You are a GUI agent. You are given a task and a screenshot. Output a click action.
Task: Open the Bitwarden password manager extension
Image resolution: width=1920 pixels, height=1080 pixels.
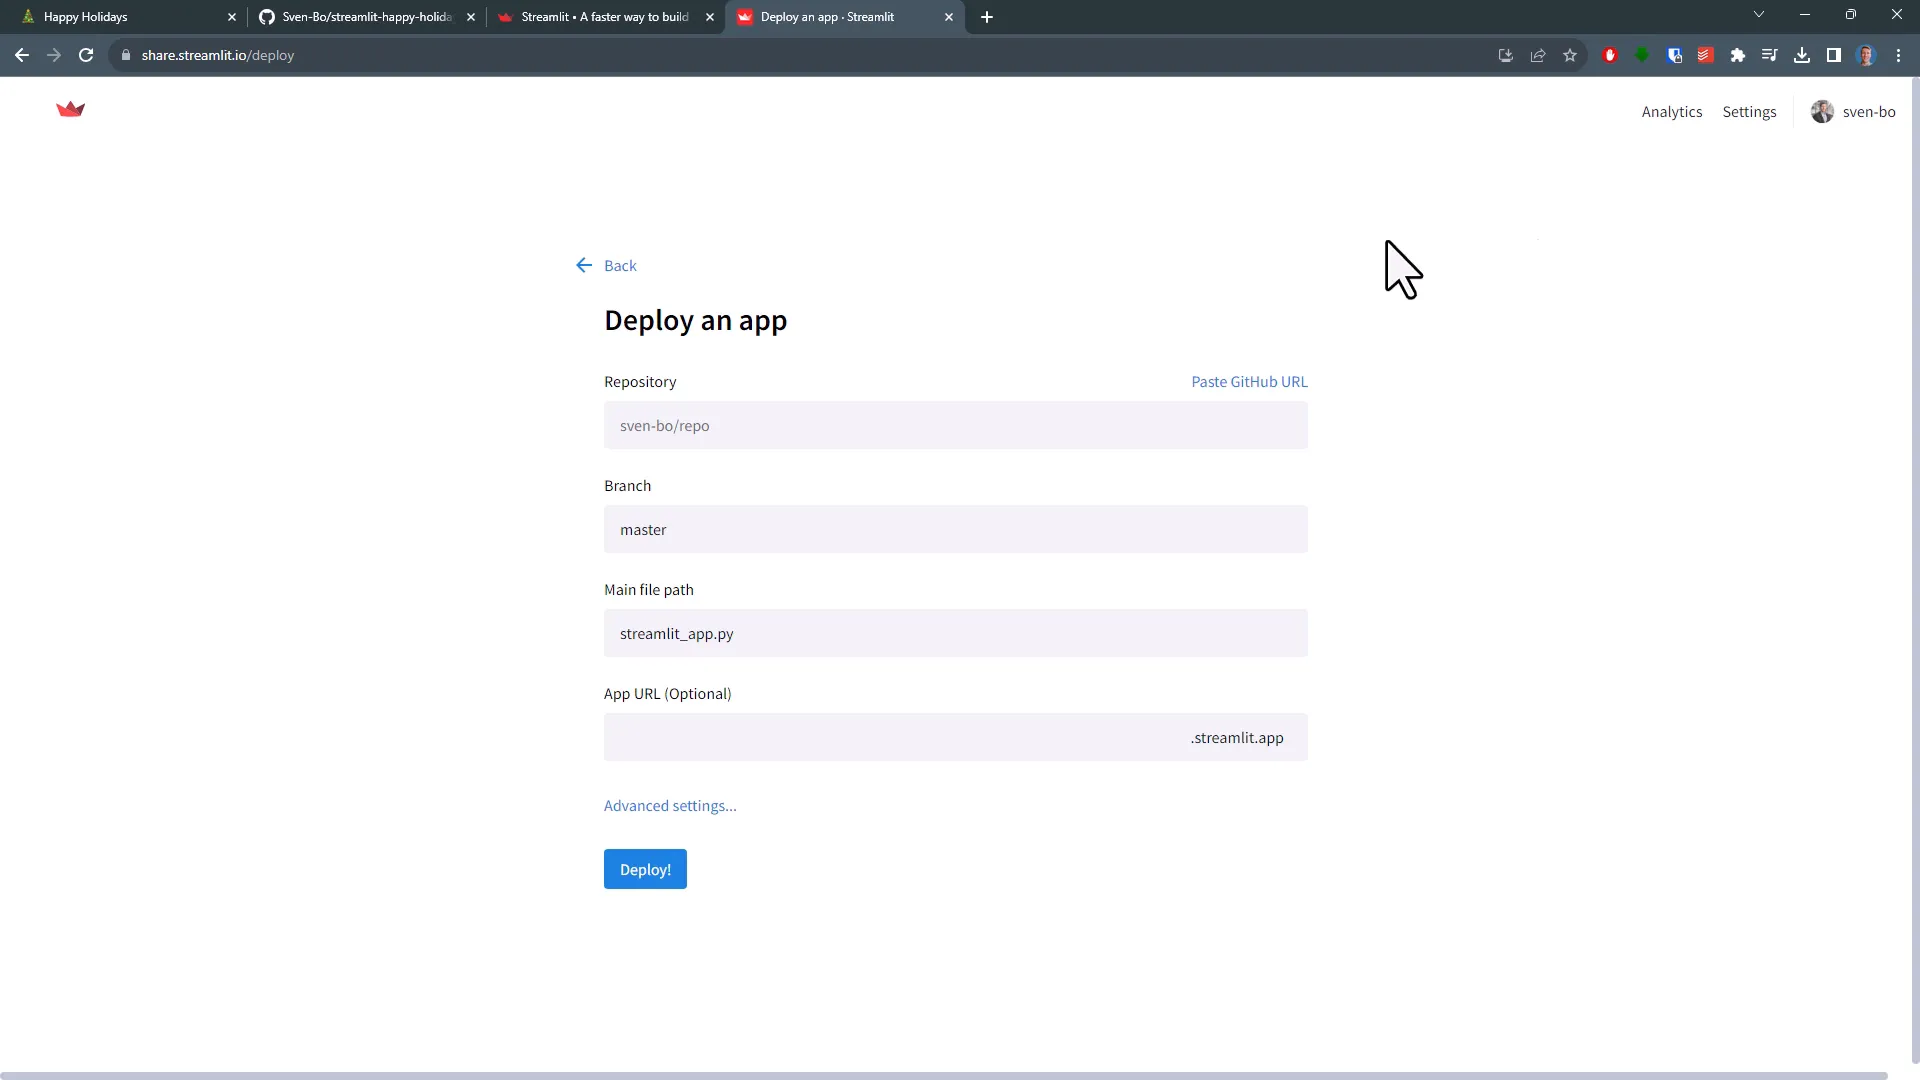coord(1673,55)
